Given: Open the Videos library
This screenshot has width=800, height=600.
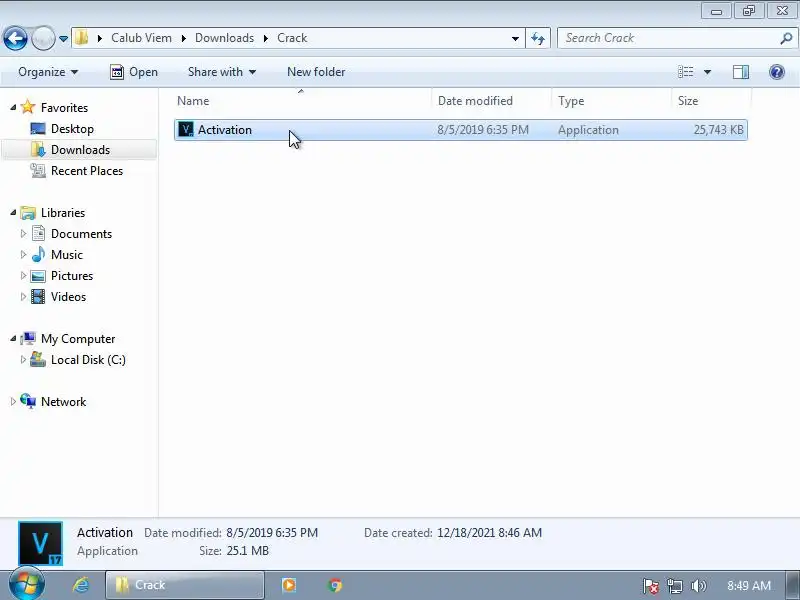Looking at the screenshot, I should [68, 296].
